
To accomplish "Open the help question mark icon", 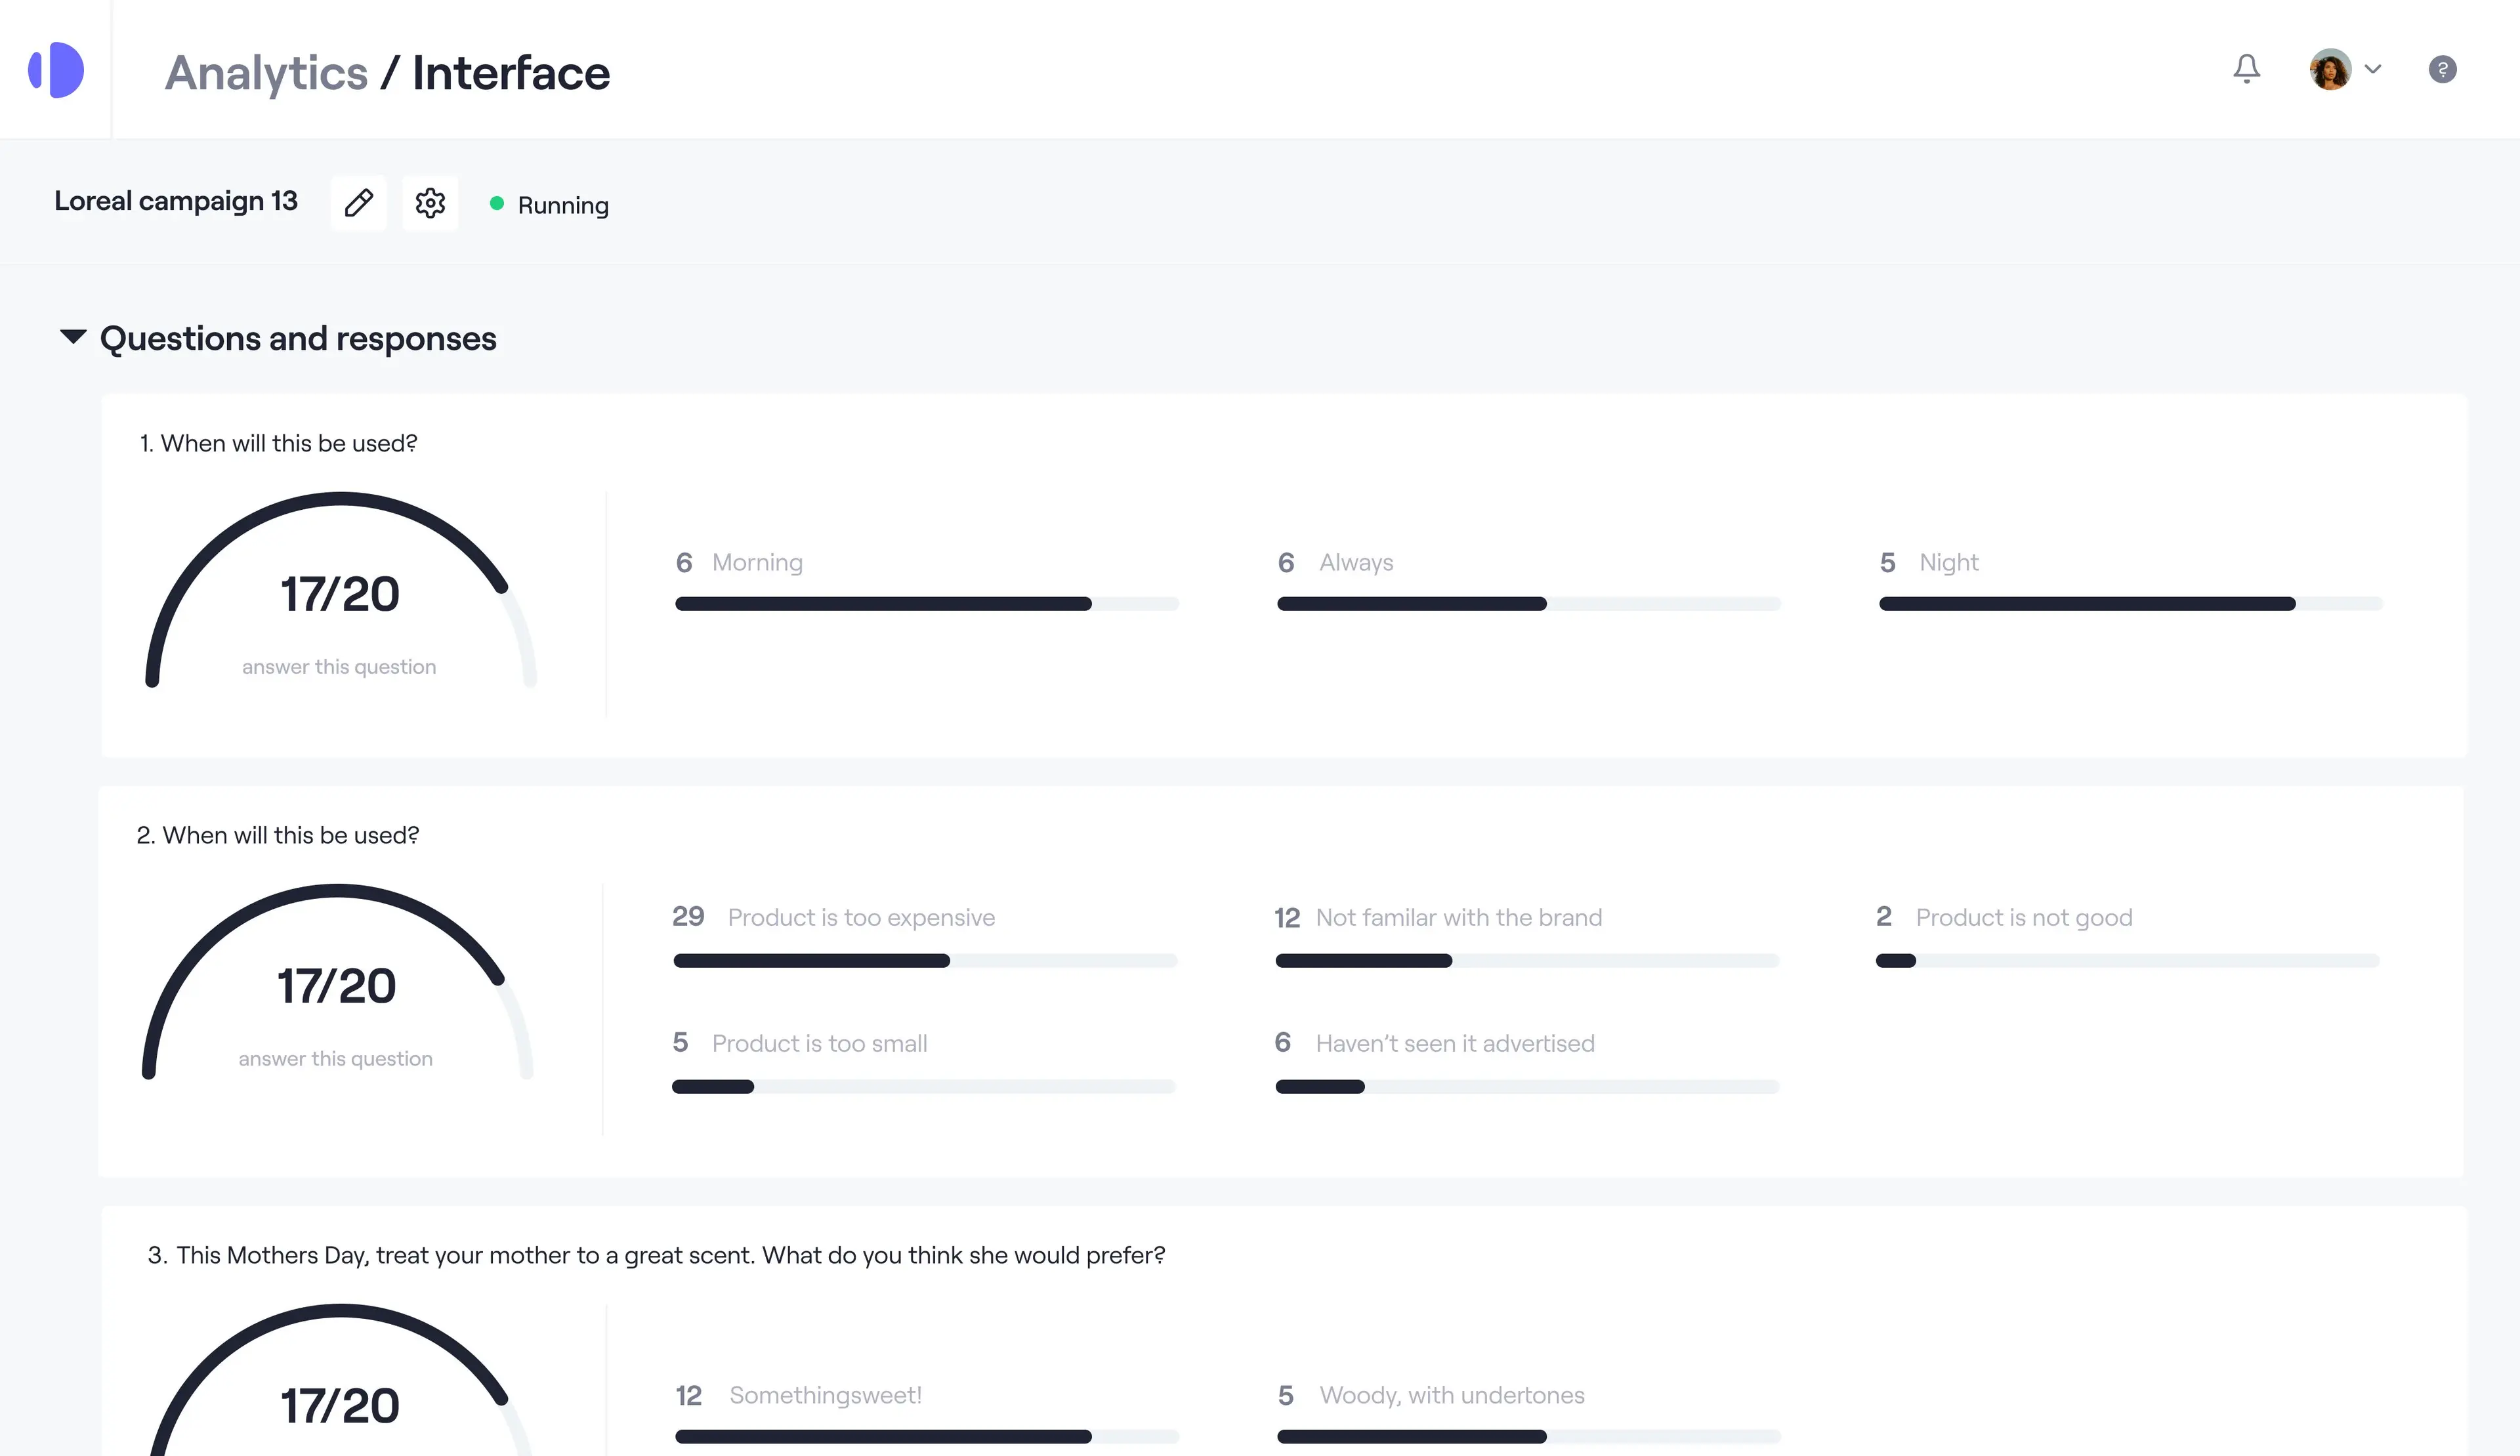I will [x=2442, y=69].
